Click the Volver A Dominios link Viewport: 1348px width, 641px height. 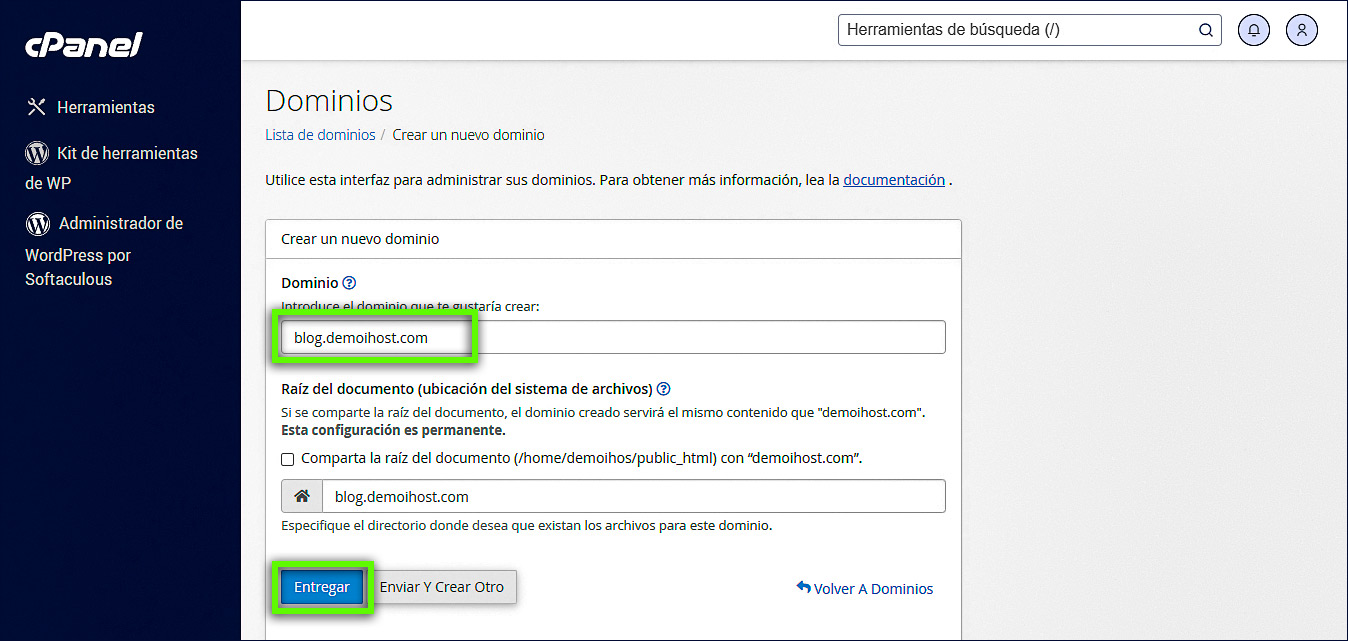click(x=871, y=588)
